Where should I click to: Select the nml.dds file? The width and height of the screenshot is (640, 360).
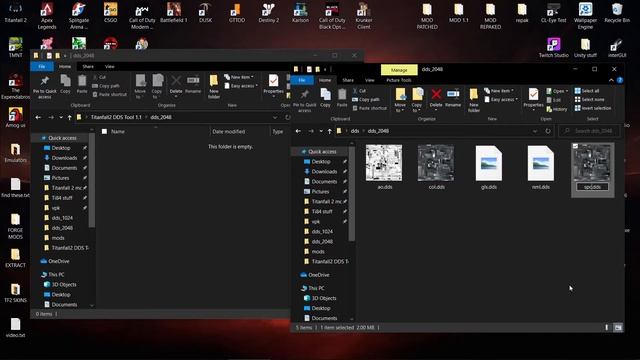coord(541,167)
